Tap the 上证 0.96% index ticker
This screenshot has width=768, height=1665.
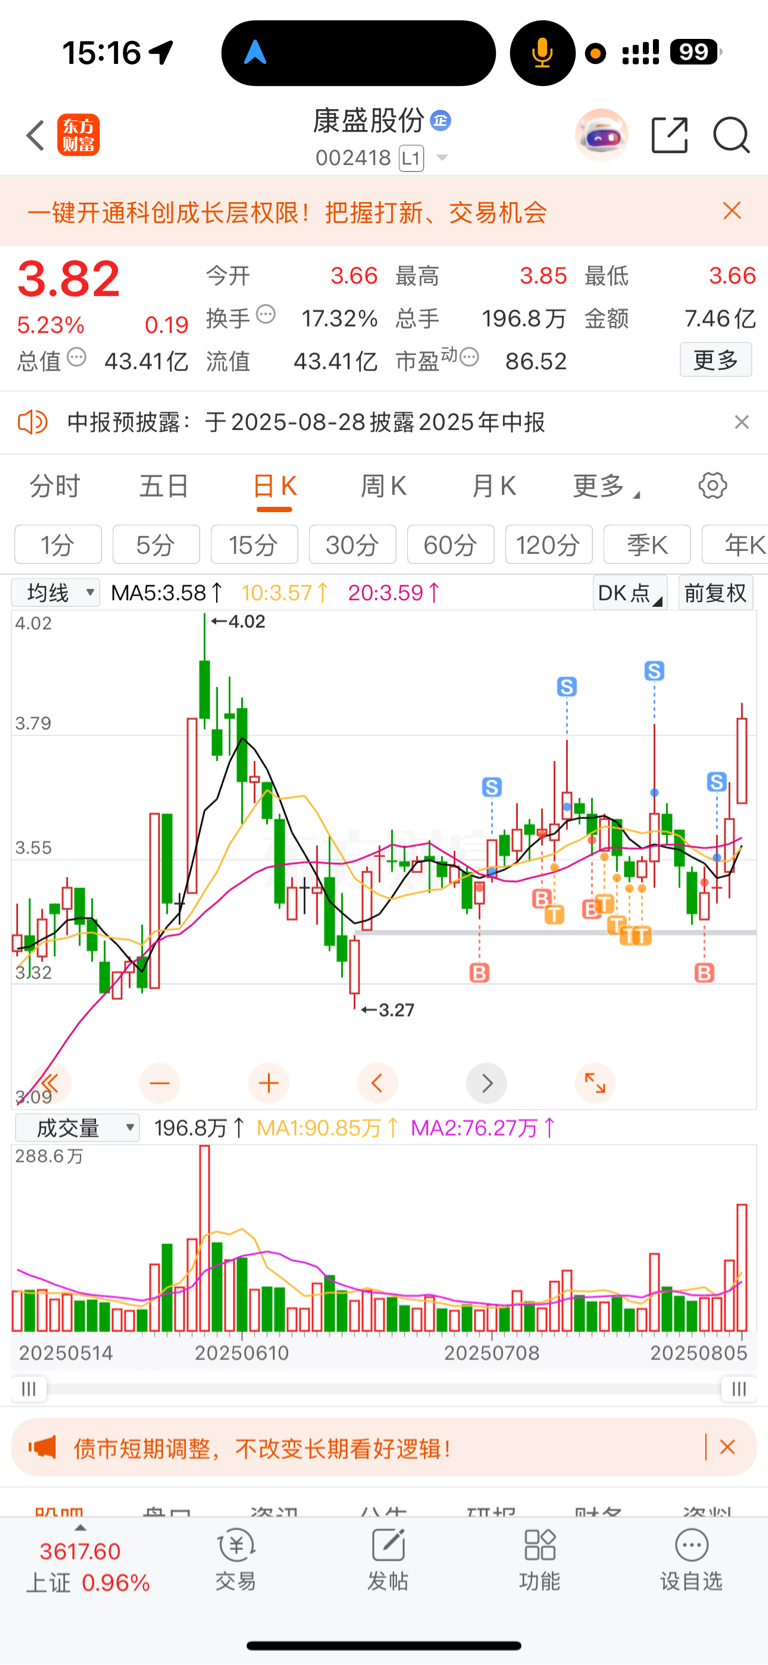87,1583
